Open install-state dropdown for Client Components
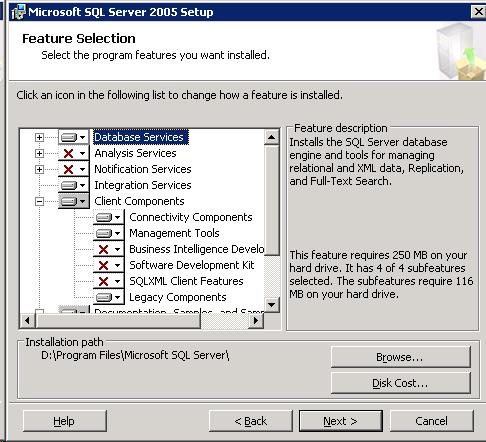 click(x=74, y=201)
